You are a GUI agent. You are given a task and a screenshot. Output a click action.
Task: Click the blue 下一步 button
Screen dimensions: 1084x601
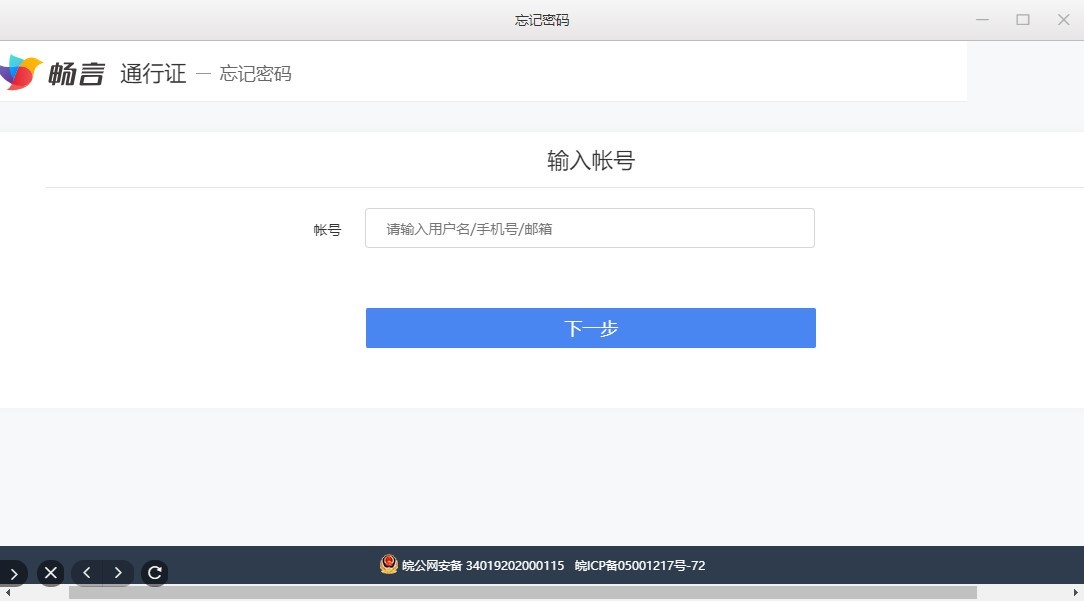coord(590,328)
